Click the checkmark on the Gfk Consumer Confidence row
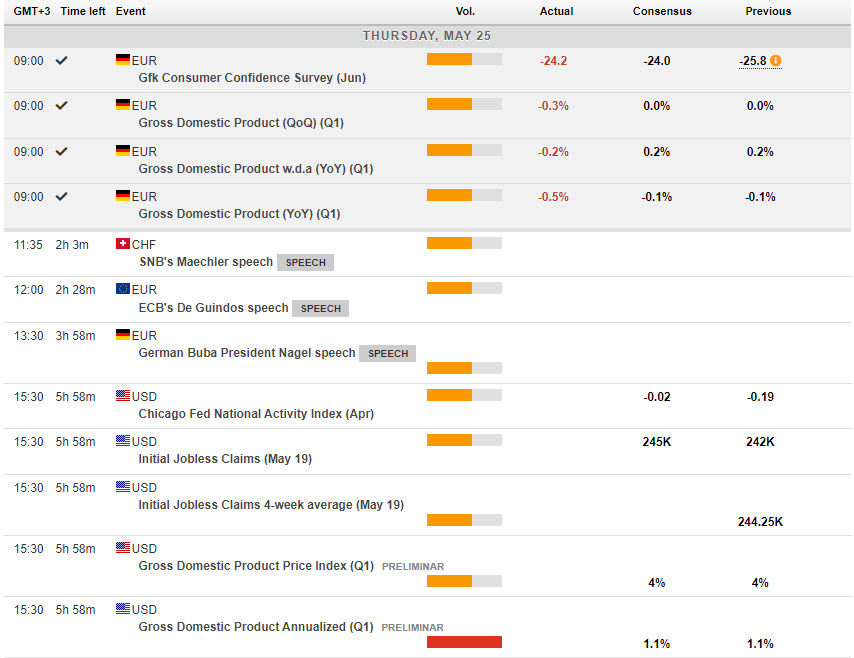This screenshot has width=854, height=658. click(62, 61)
